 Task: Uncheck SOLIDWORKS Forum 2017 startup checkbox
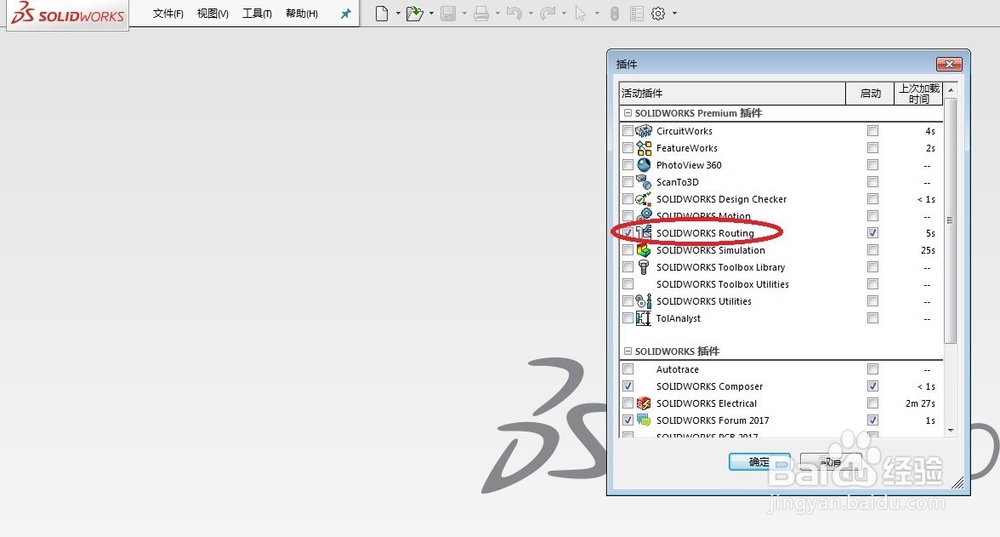click(872, 420)
